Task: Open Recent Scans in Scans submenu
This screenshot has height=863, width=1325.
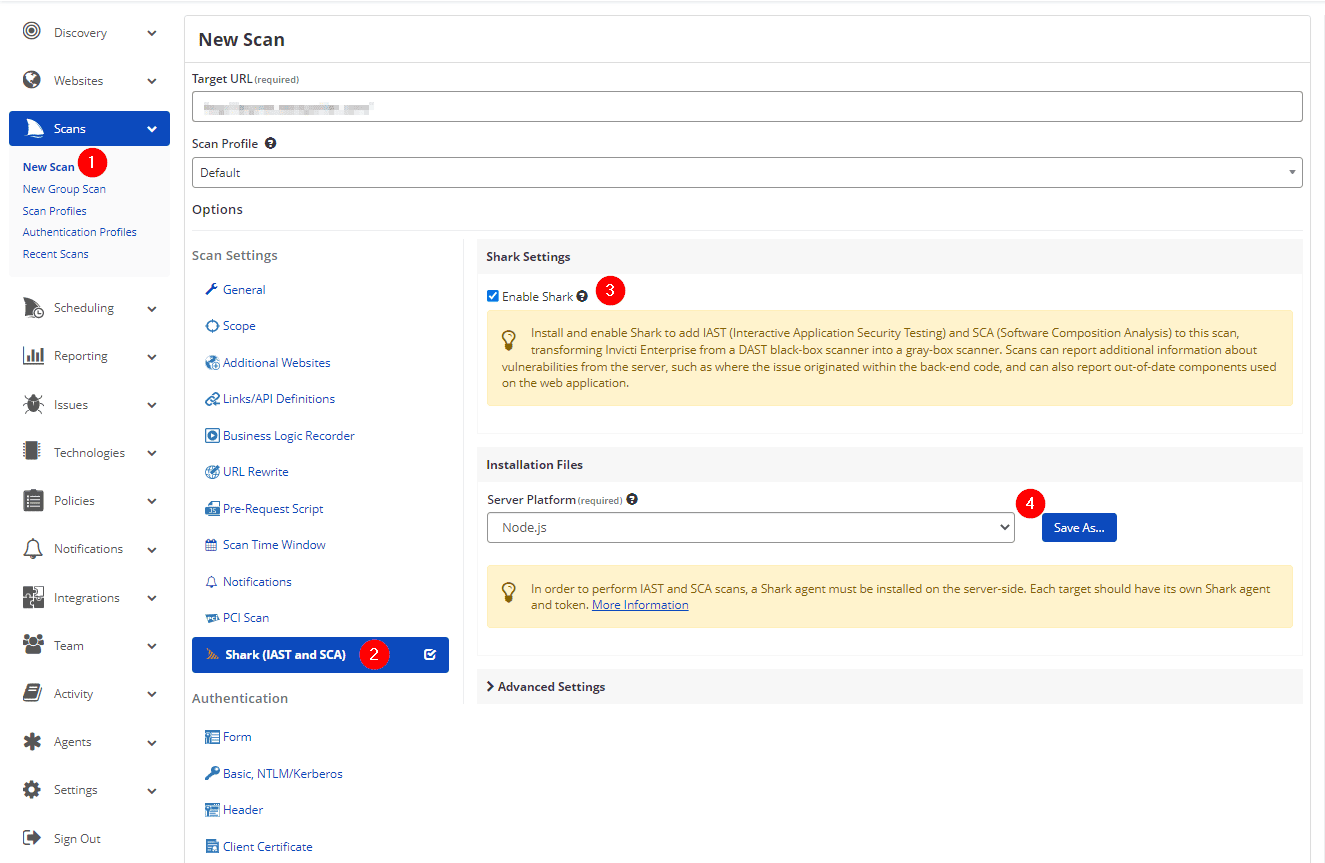Action: point(56,254)
